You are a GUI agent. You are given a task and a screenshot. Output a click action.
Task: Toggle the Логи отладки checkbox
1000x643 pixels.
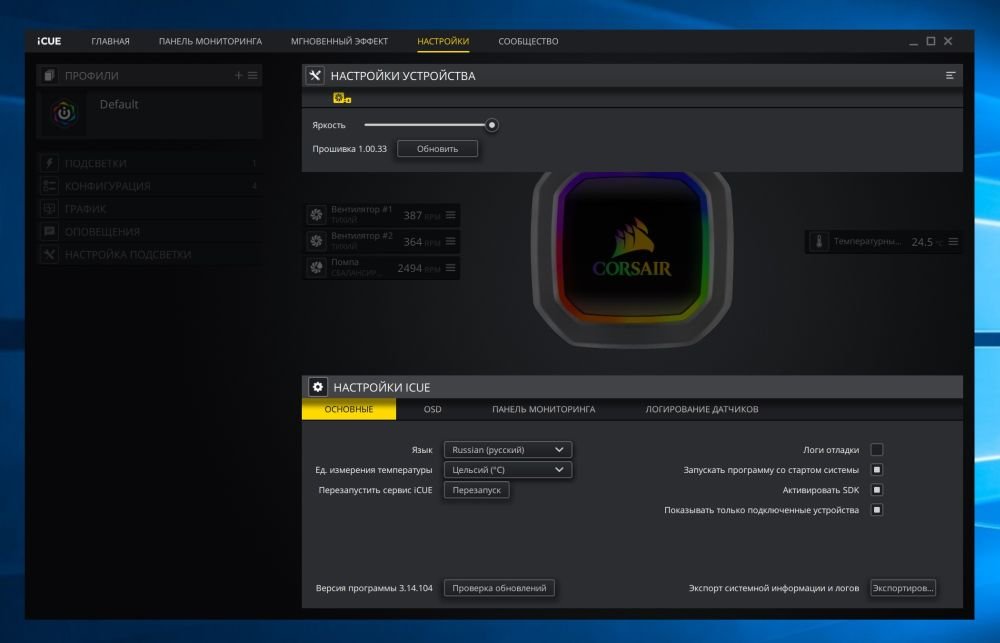[x=877, y=450]
